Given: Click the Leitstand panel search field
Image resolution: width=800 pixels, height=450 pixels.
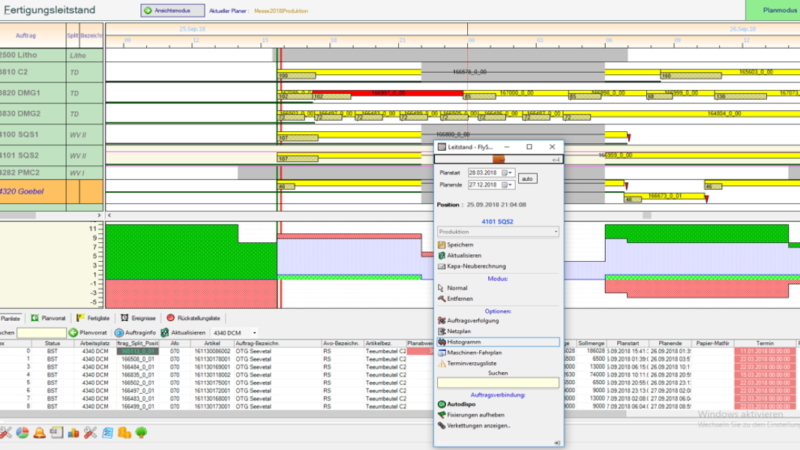Looking at the screenshot, I should pyautogui.click(x=497, y=383).
